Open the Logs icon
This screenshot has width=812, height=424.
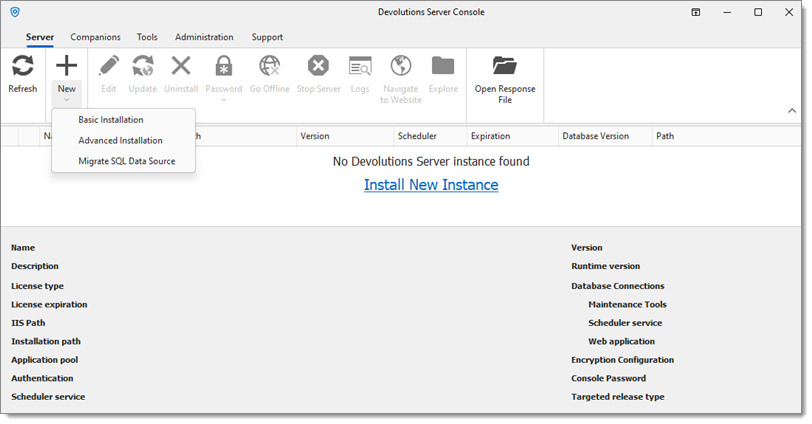[x=360, y=66]
